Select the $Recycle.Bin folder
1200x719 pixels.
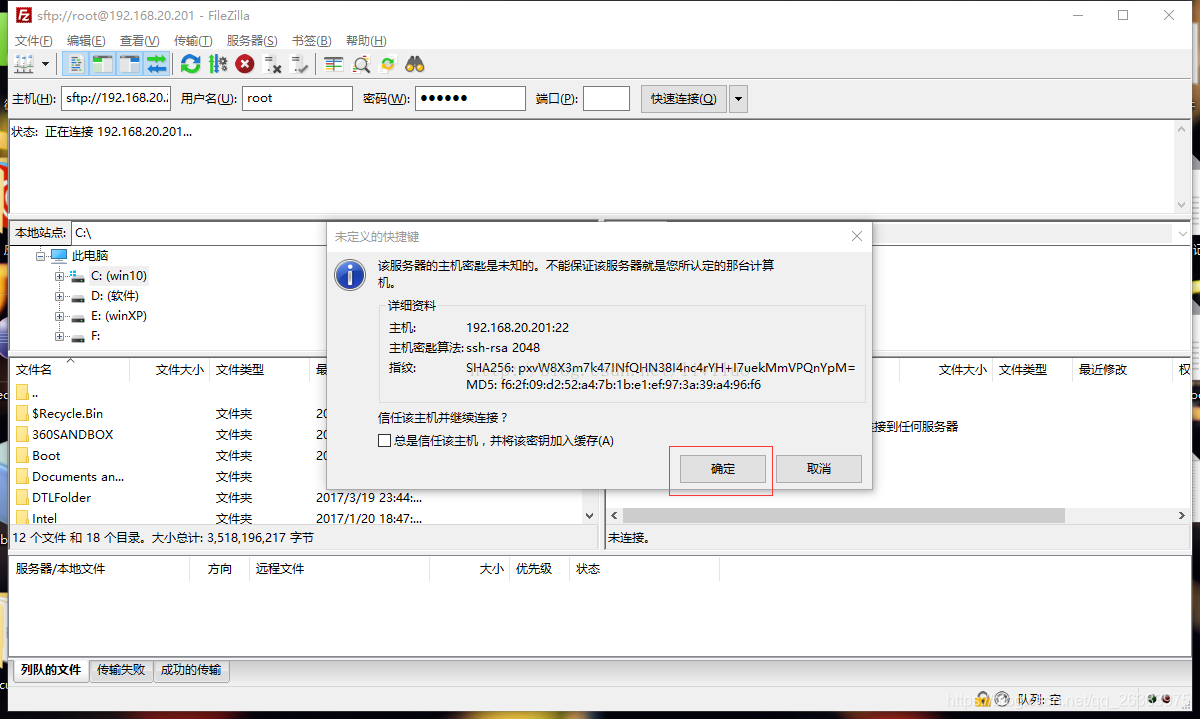point(67,413)
